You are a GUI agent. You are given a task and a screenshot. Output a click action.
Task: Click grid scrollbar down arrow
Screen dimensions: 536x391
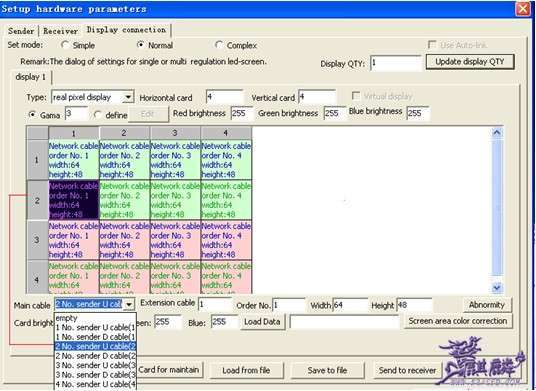pyautogui.click(x=497, y=288)
